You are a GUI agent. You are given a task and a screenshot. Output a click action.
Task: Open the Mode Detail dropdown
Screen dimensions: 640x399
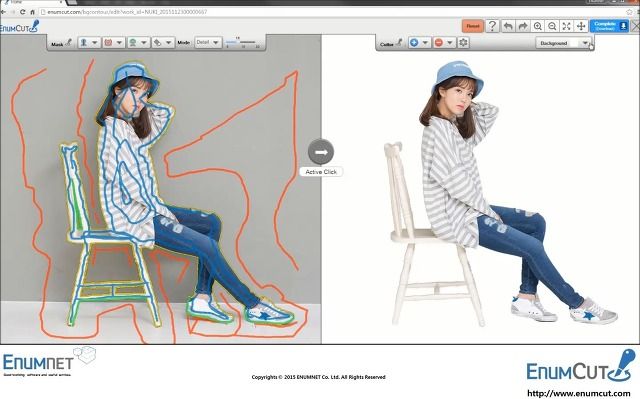click(x=208, y=42)
